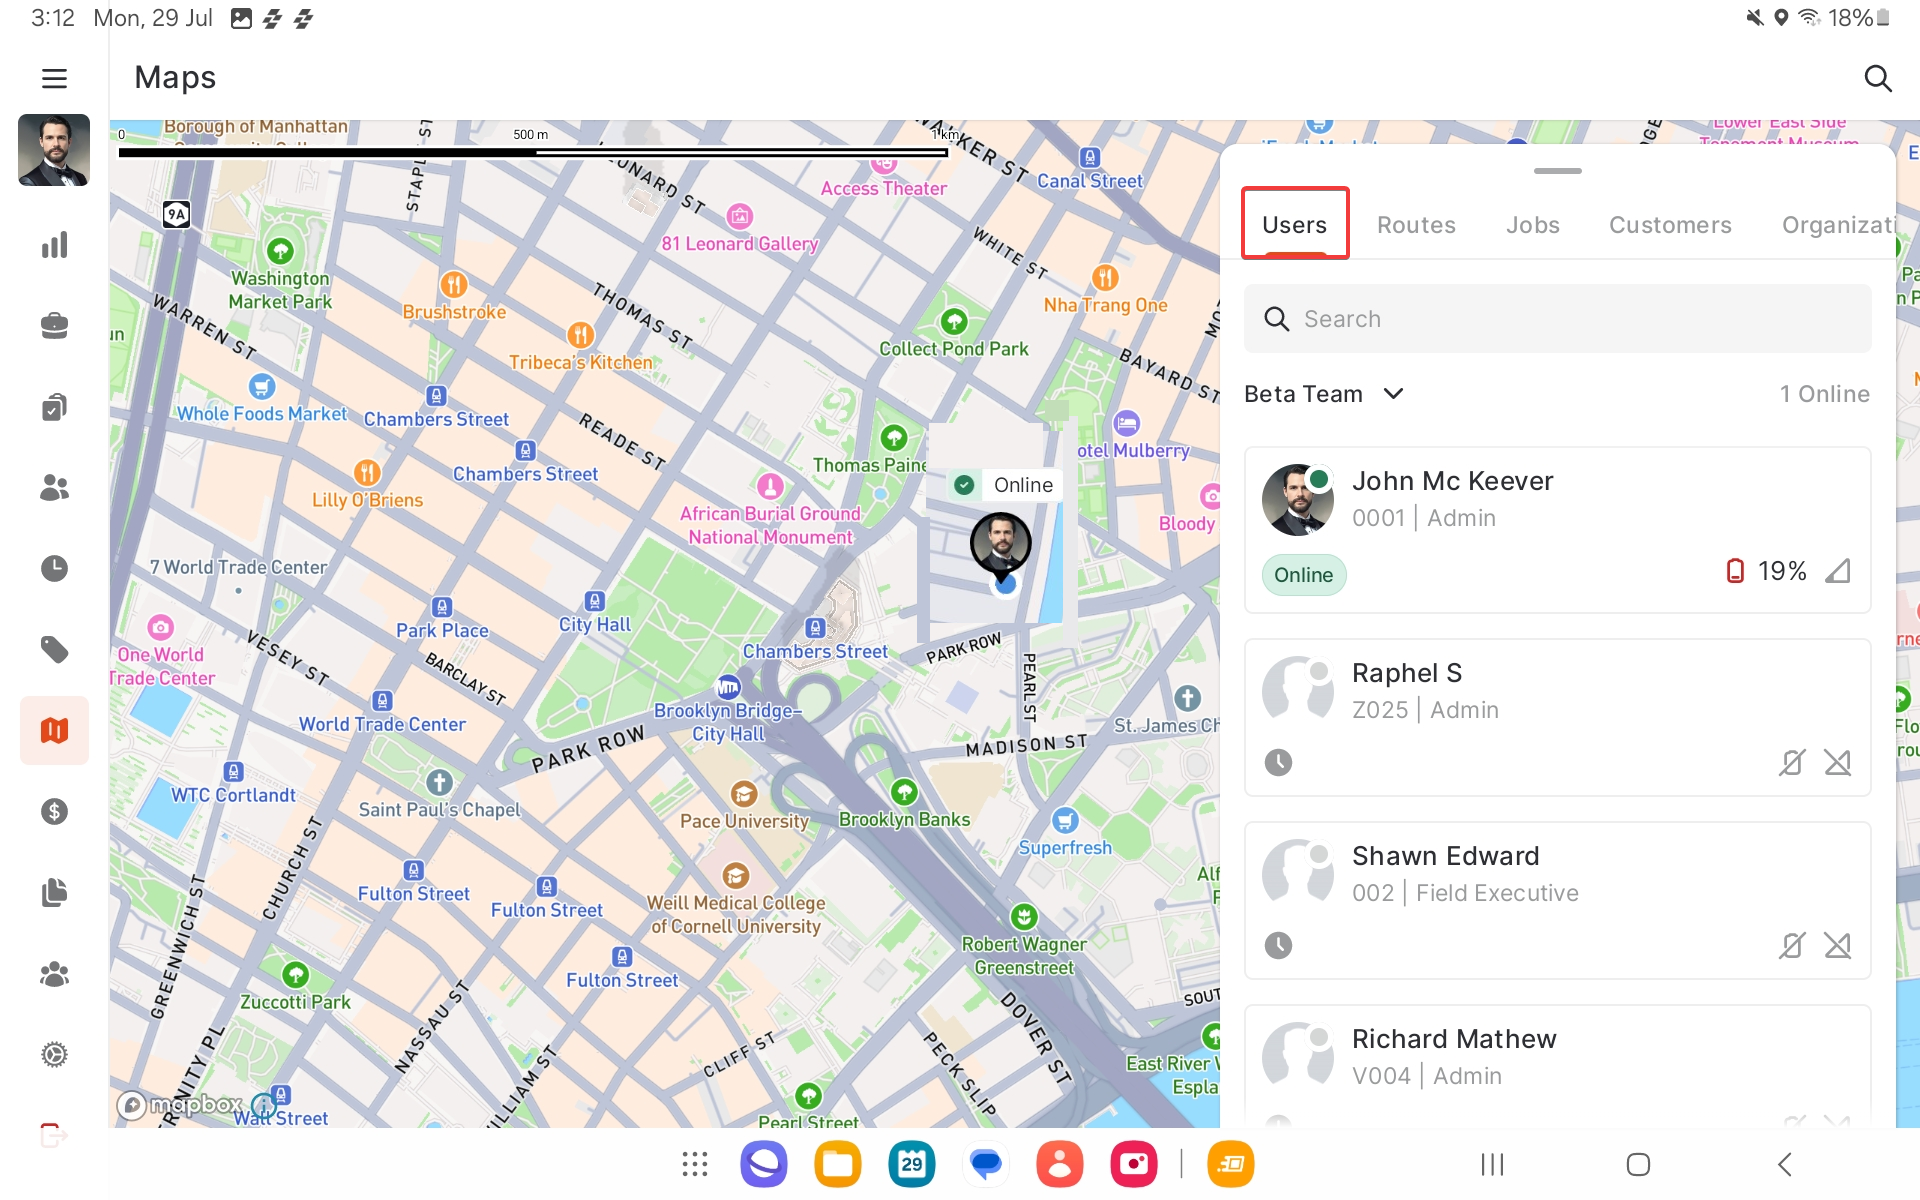Open the tag icon in sidebar
Viewport: 1920px width, 1200px height.
54,649
